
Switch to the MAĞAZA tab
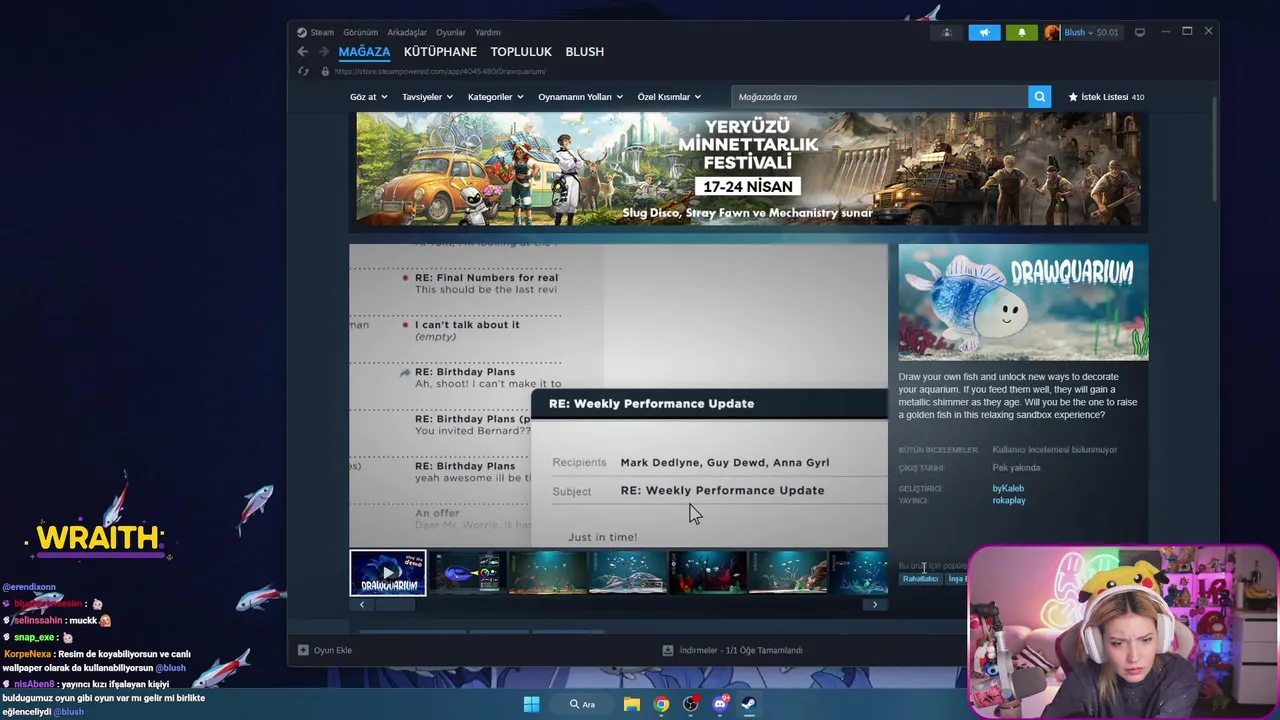(364, 52)
